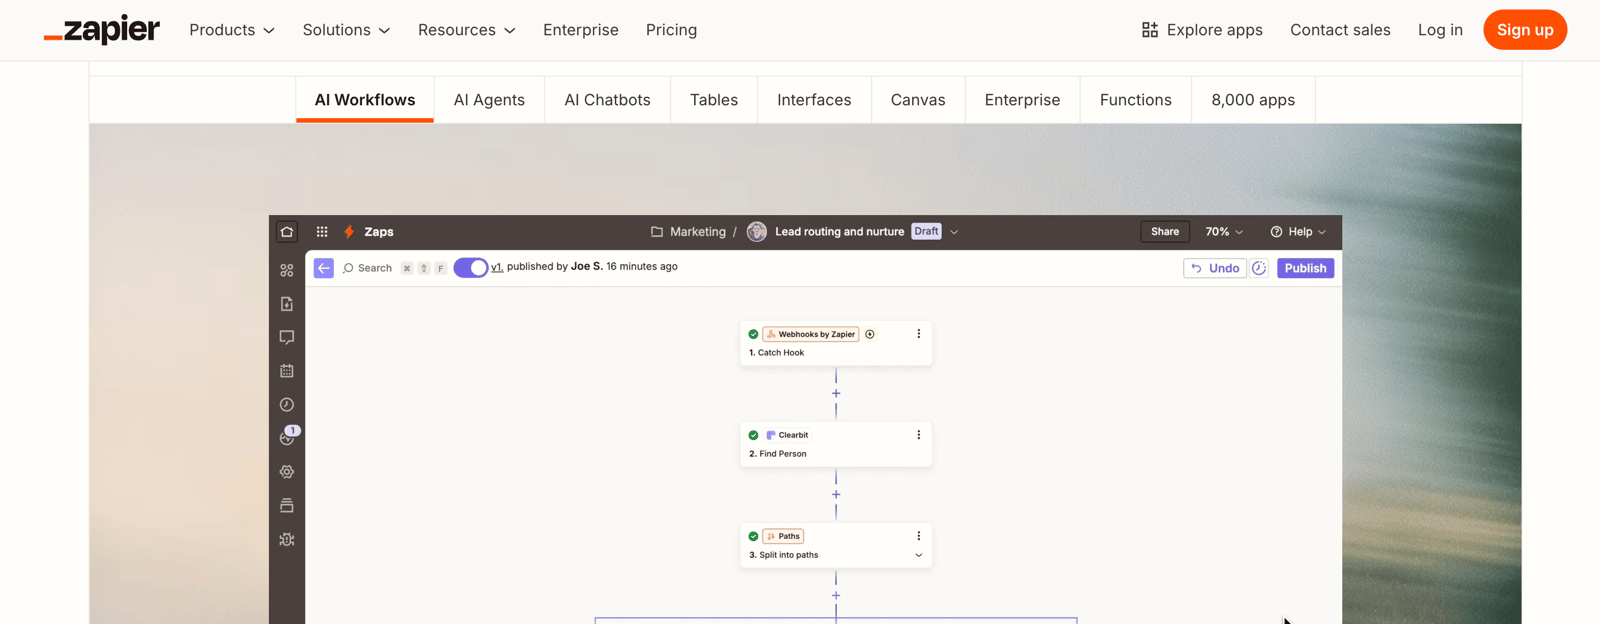This screenshot has width=1600, height=624.
Task: Click the Publish button
Action: click(x=1305, y=268)
